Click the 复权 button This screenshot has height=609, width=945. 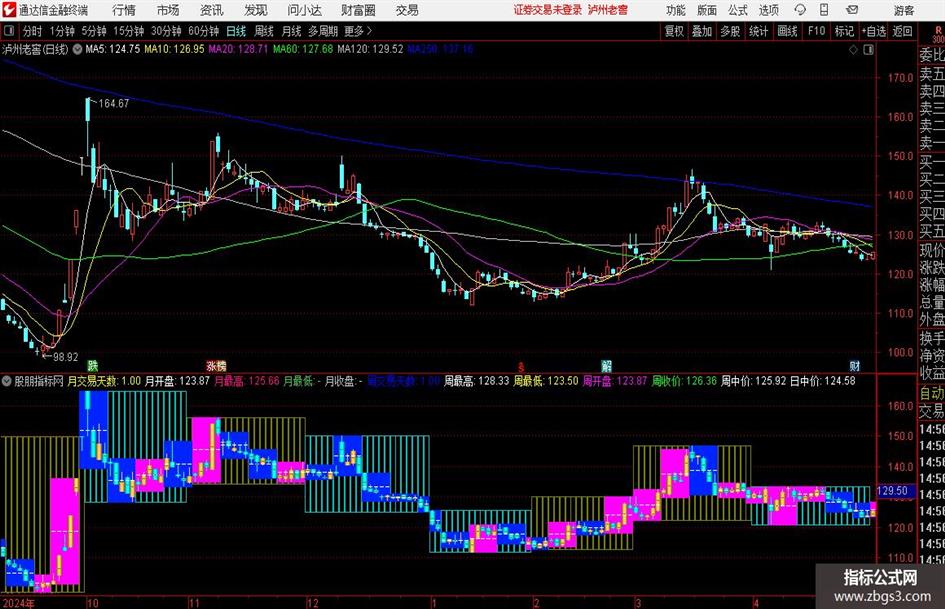[674, 31]
